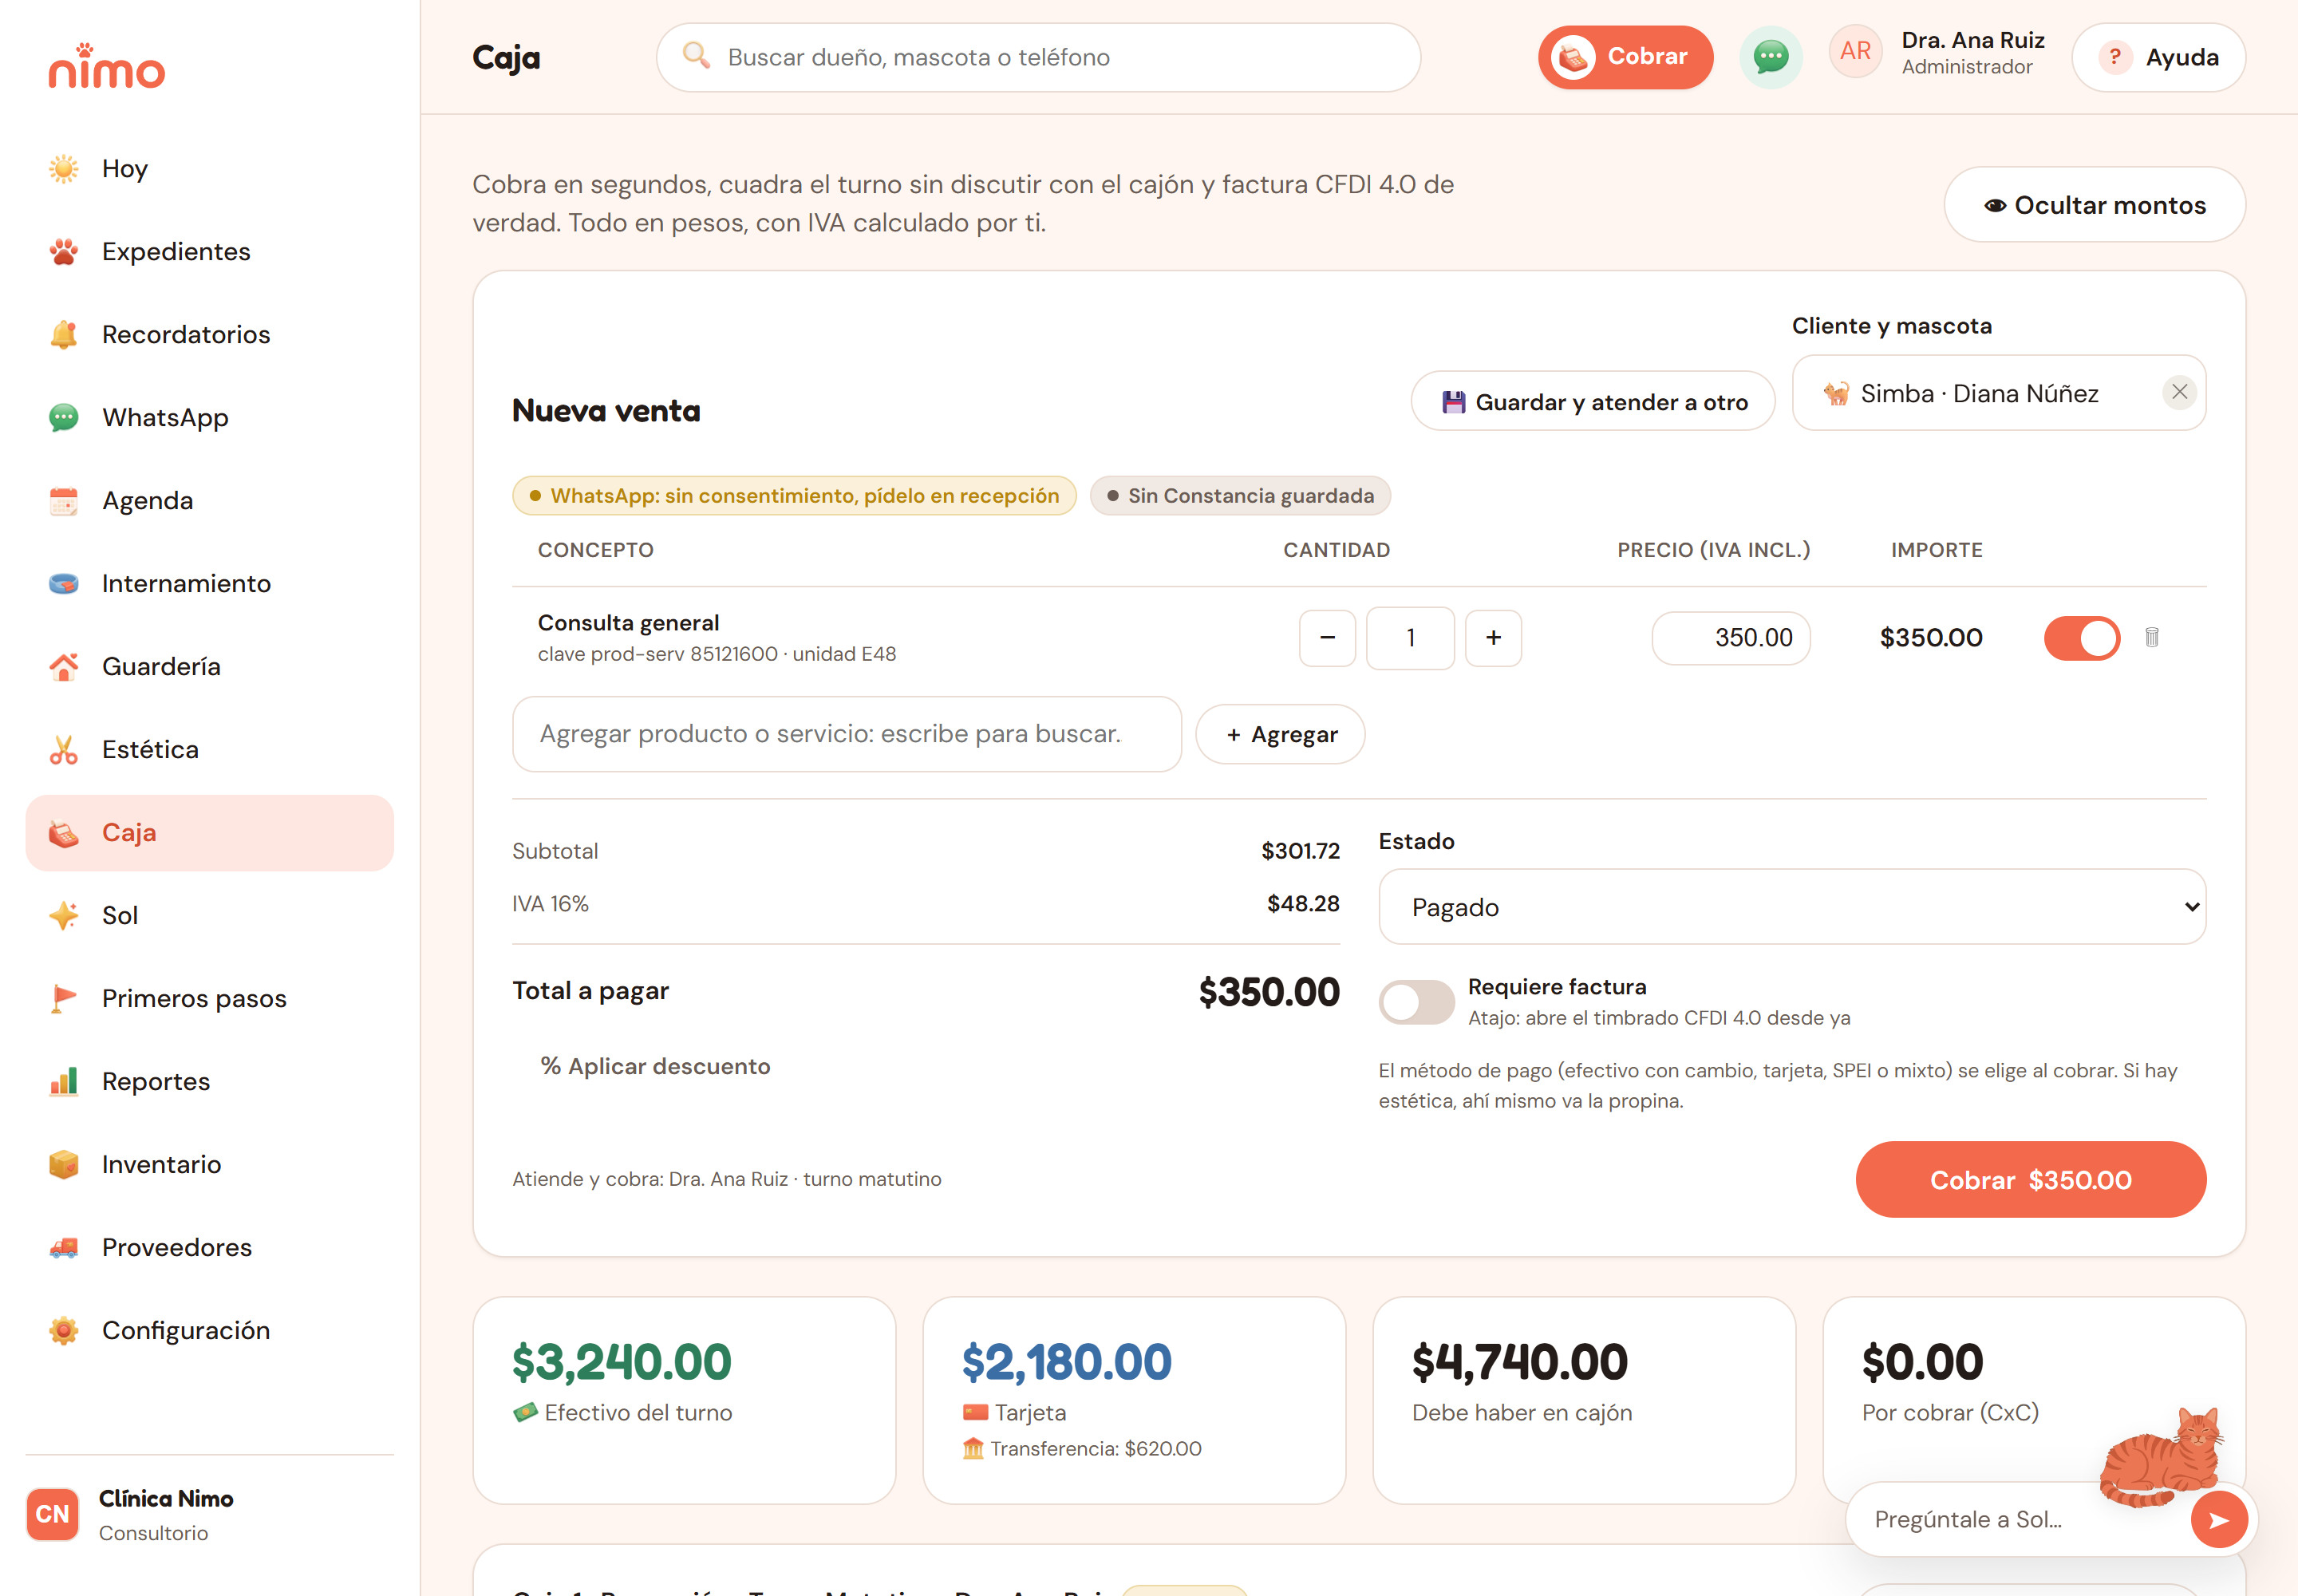2298x1596 pixels.
Task: Open Hoy in the sidebar
Action: coord(210,168)
